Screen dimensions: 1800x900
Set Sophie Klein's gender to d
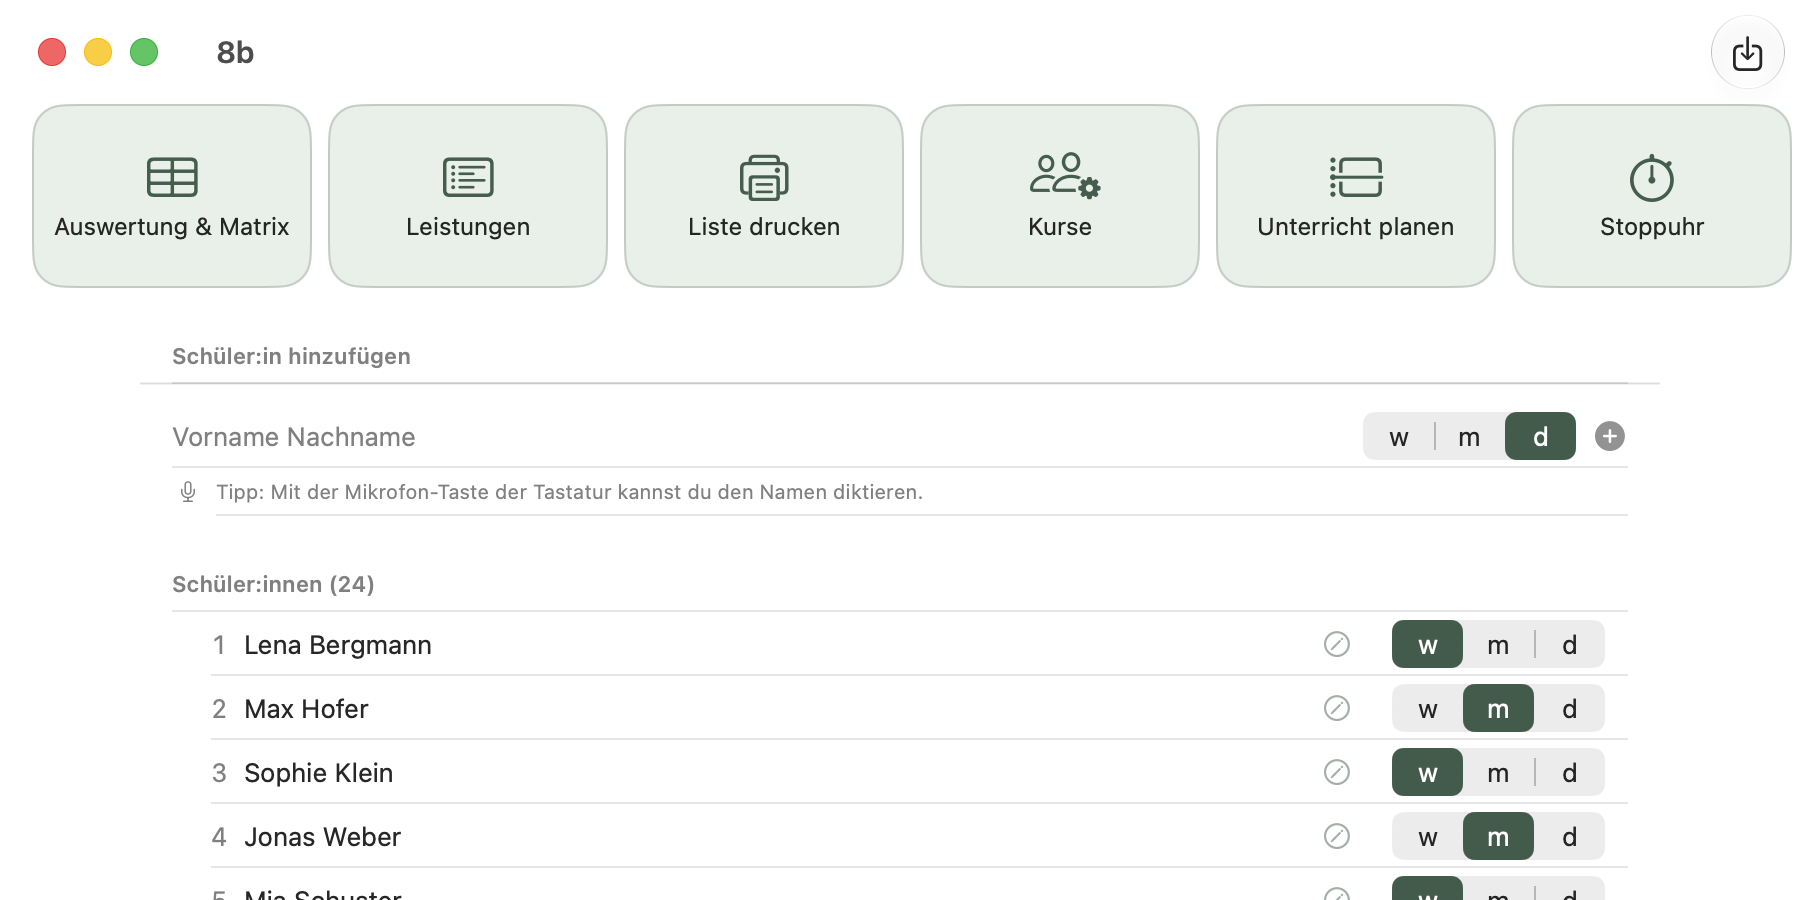pyautogui.click(x=1569, y=773)
